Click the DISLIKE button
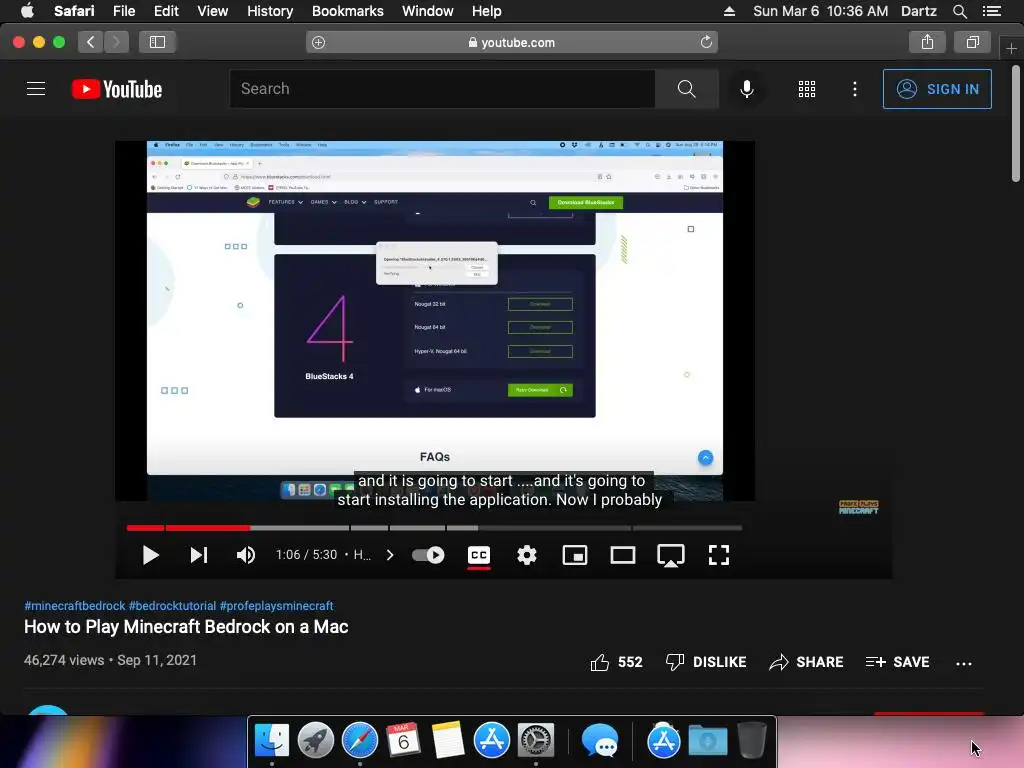Viewport: 1024px width, 768px height. (706, 662)
